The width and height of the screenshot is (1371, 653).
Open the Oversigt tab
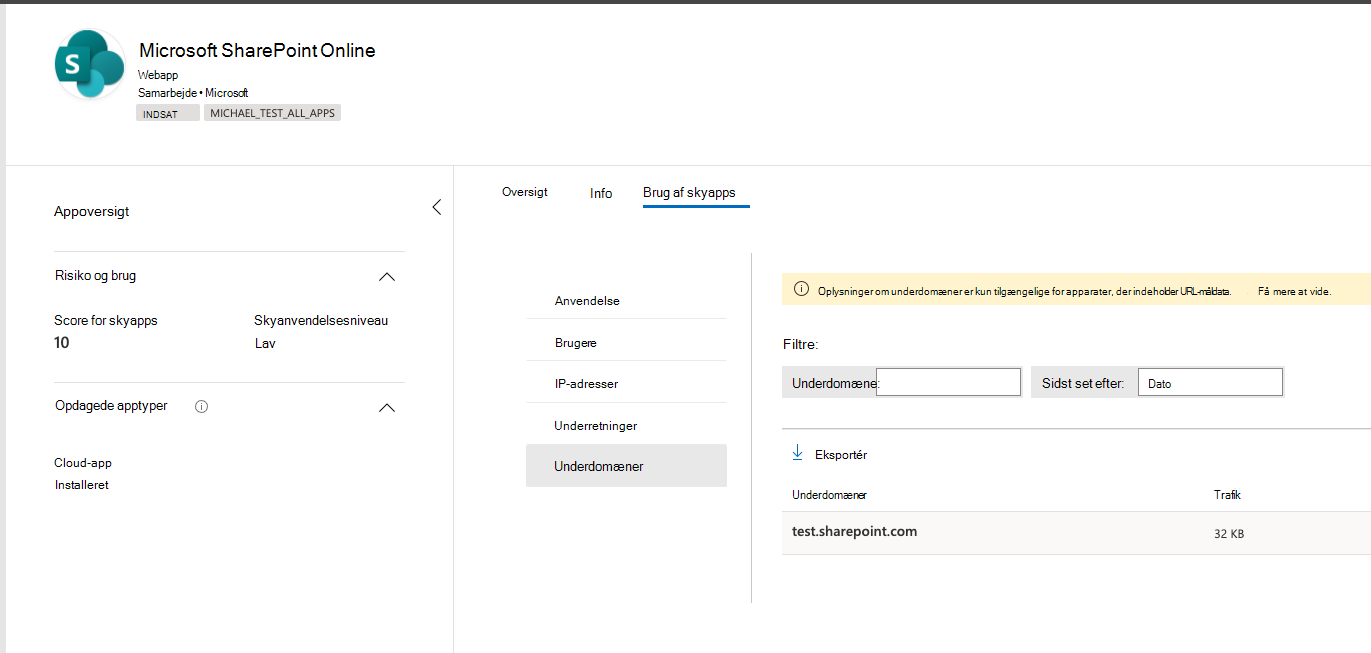click(524, 192)
